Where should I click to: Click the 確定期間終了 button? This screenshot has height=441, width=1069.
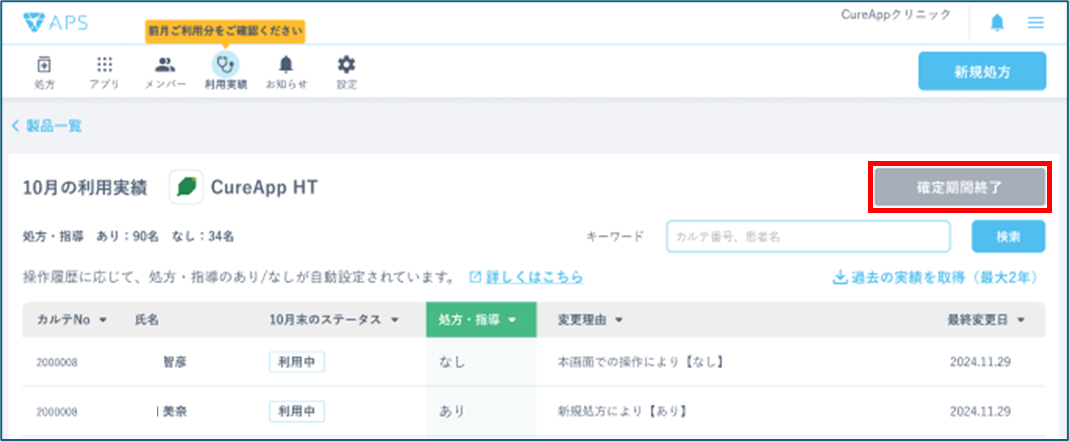click(x=959, y=187)
